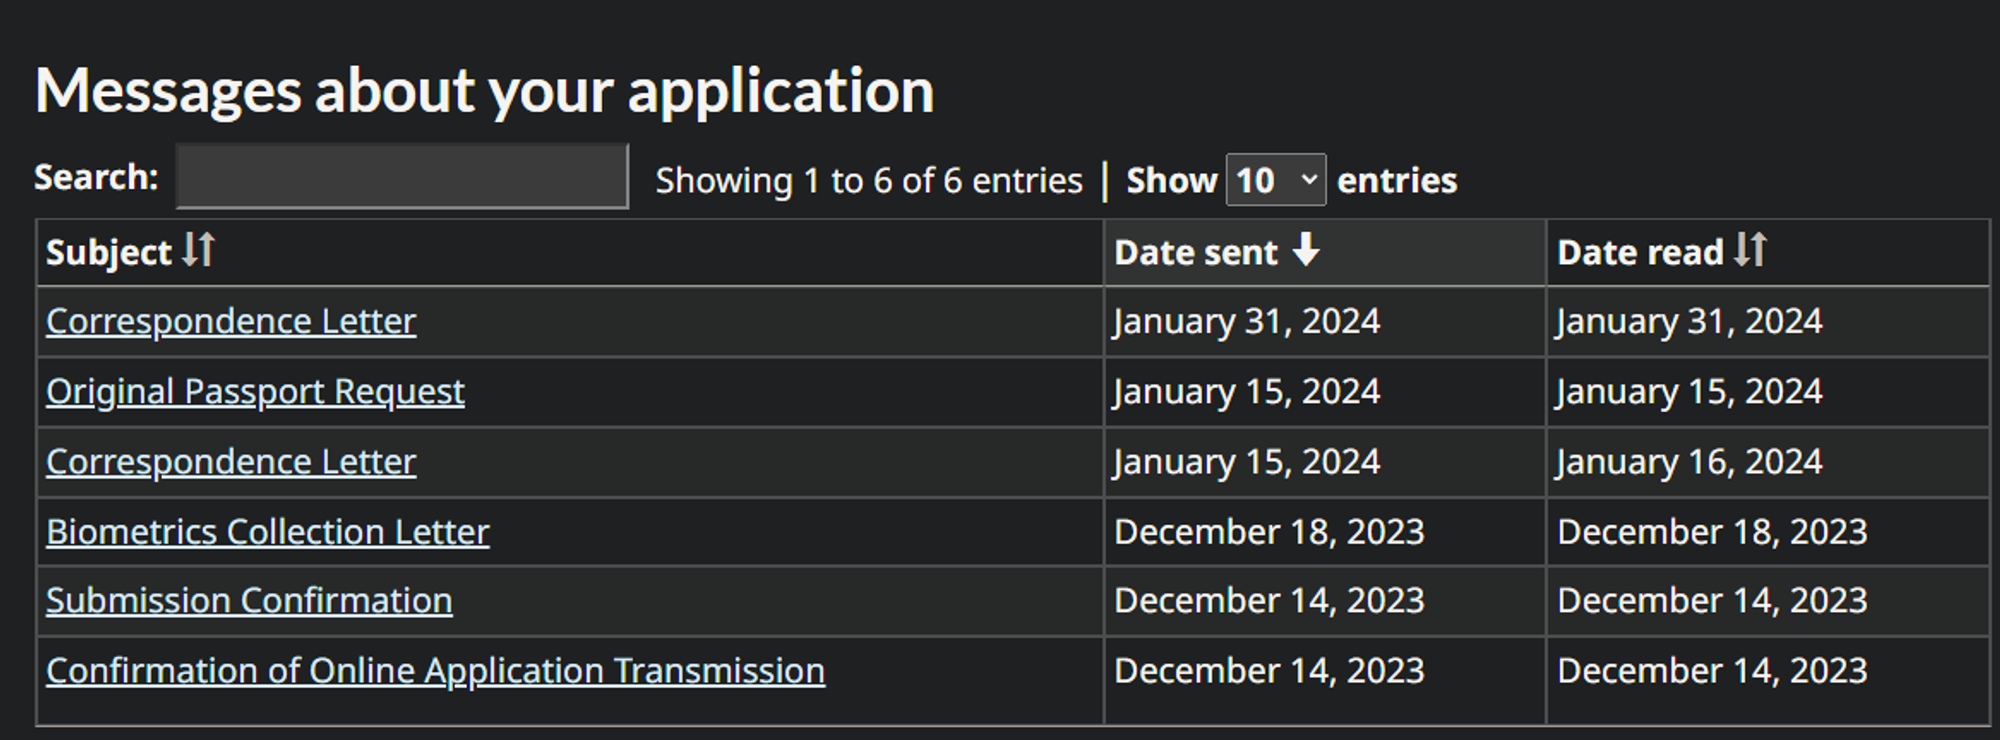This screenshot has height=740, width=2000.
Task: Click Biometrics letter's December 18 date sent cell
Action: [1269, 532]
